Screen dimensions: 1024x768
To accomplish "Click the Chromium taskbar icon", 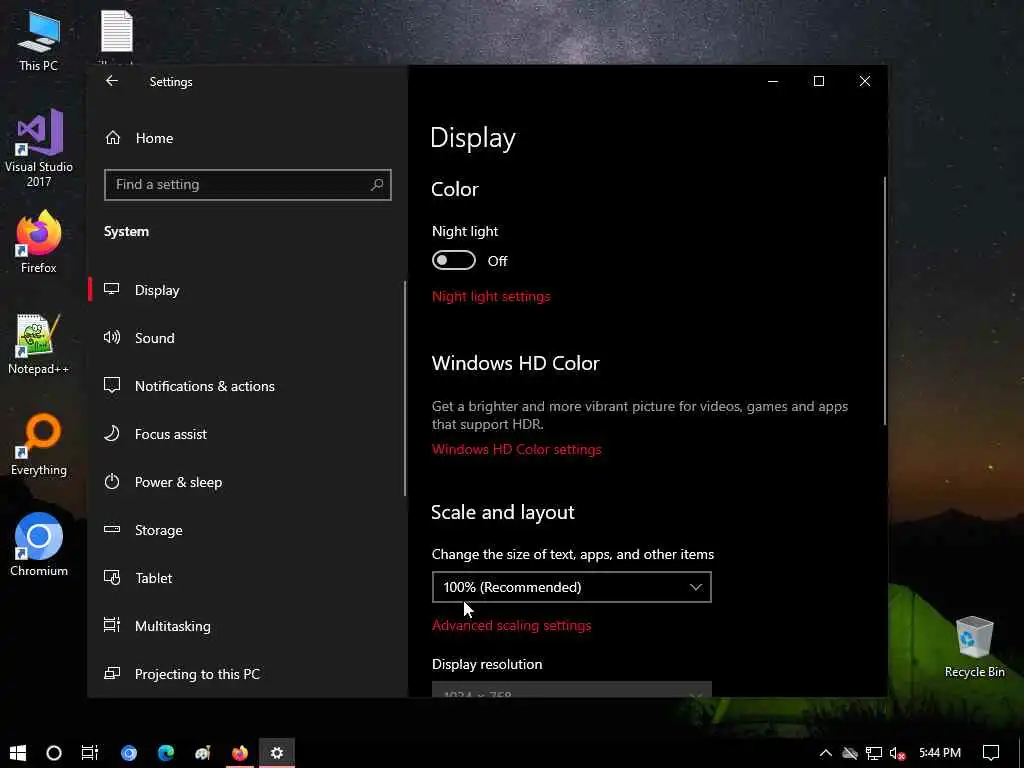I will (x=129, y=753).
